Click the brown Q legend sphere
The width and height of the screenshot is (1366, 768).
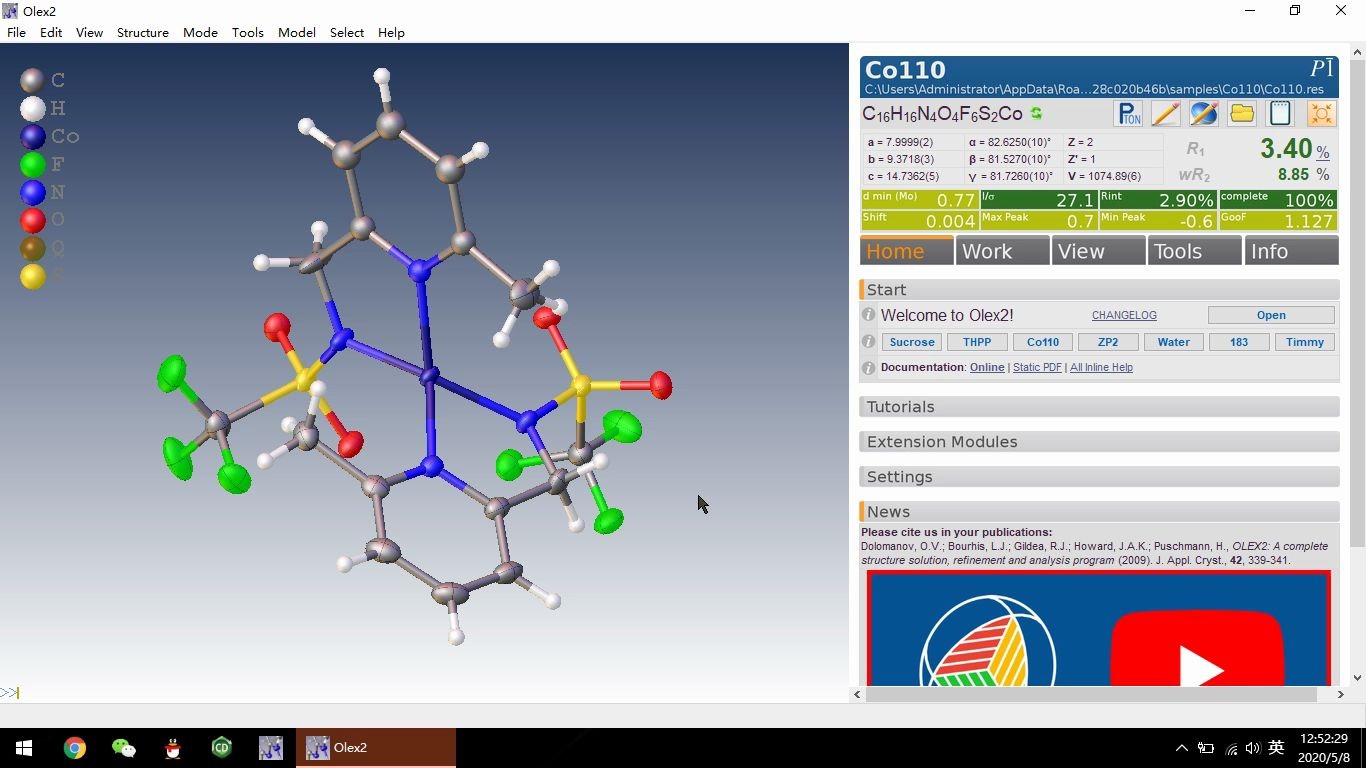[x=32, y=248]
